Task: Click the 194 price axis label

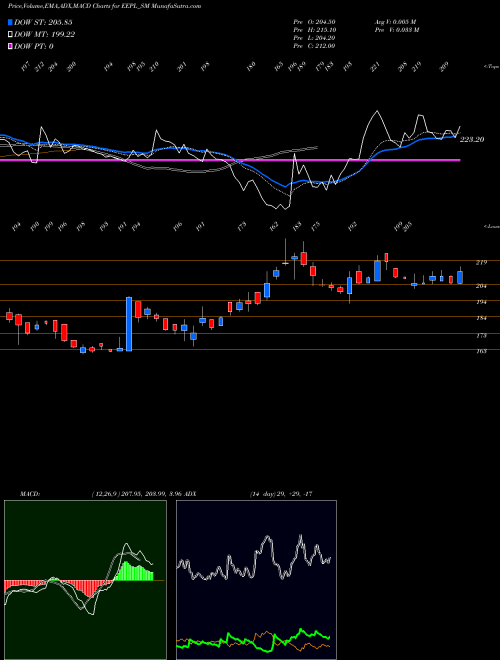Action: (x=481, y=302)
